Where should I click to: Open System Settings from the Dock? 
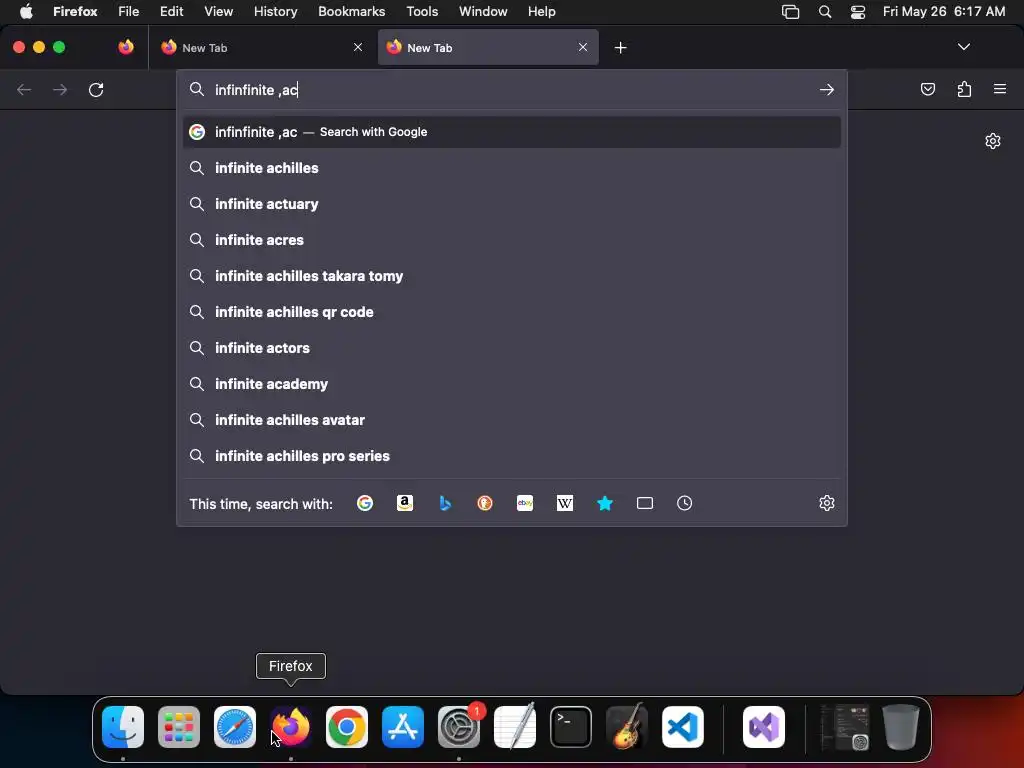tap(459, 727)
